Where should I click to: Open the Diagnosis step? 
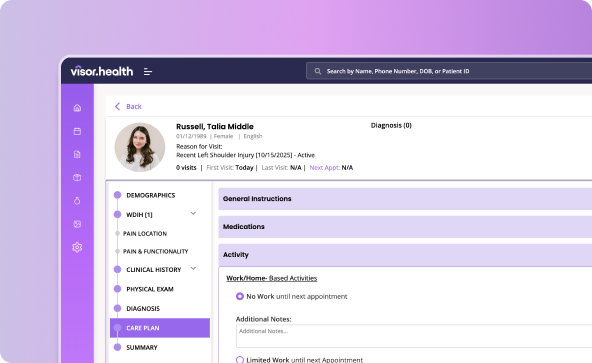pos(143,309)
